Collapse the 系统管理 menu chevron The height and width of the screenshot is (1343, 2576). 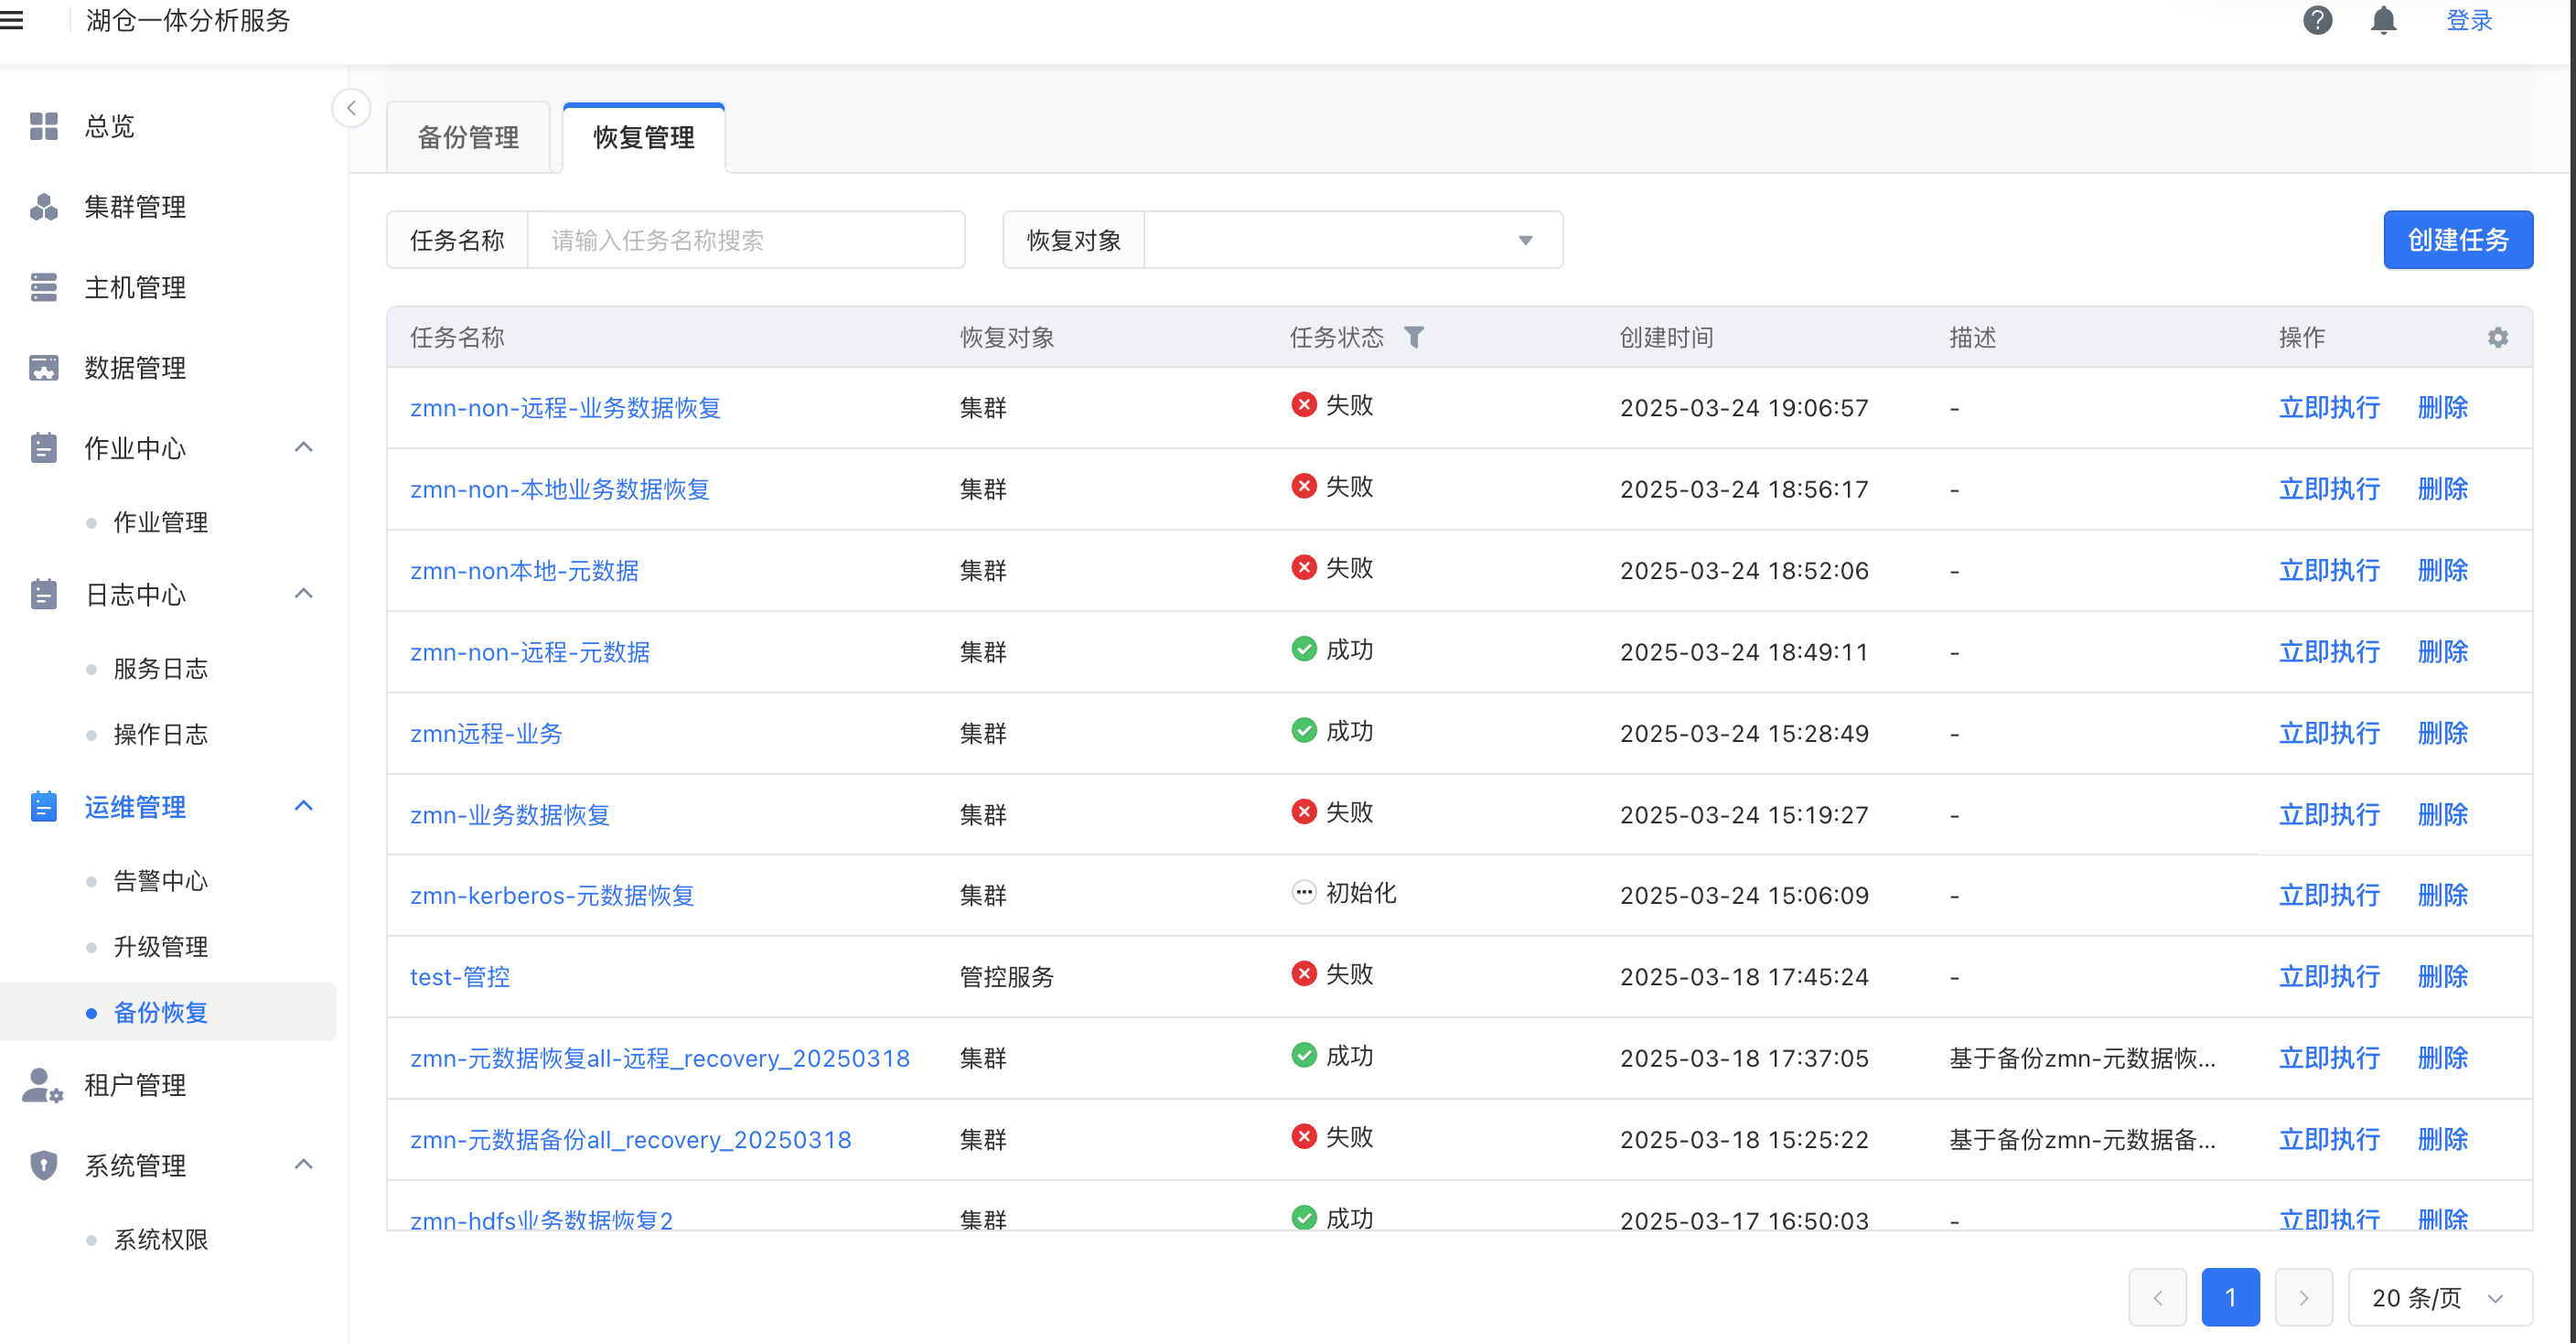pos(304,1164)
